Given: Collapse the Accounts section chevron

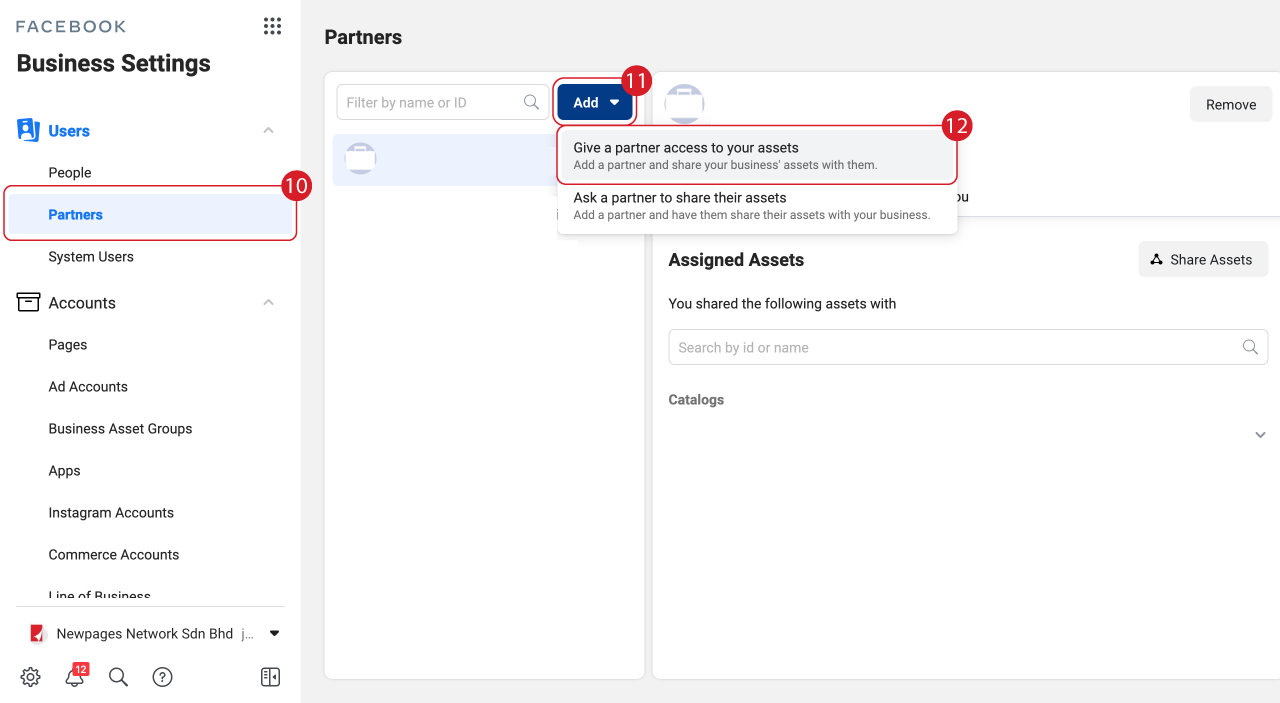Looking at the screenshot, I should click(268, 302).
